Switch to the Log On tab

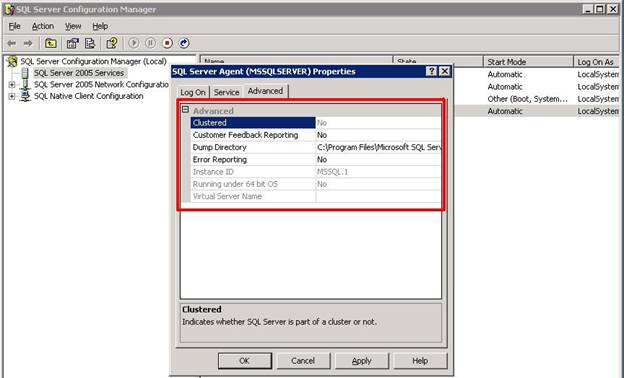(x=193, y=92)
